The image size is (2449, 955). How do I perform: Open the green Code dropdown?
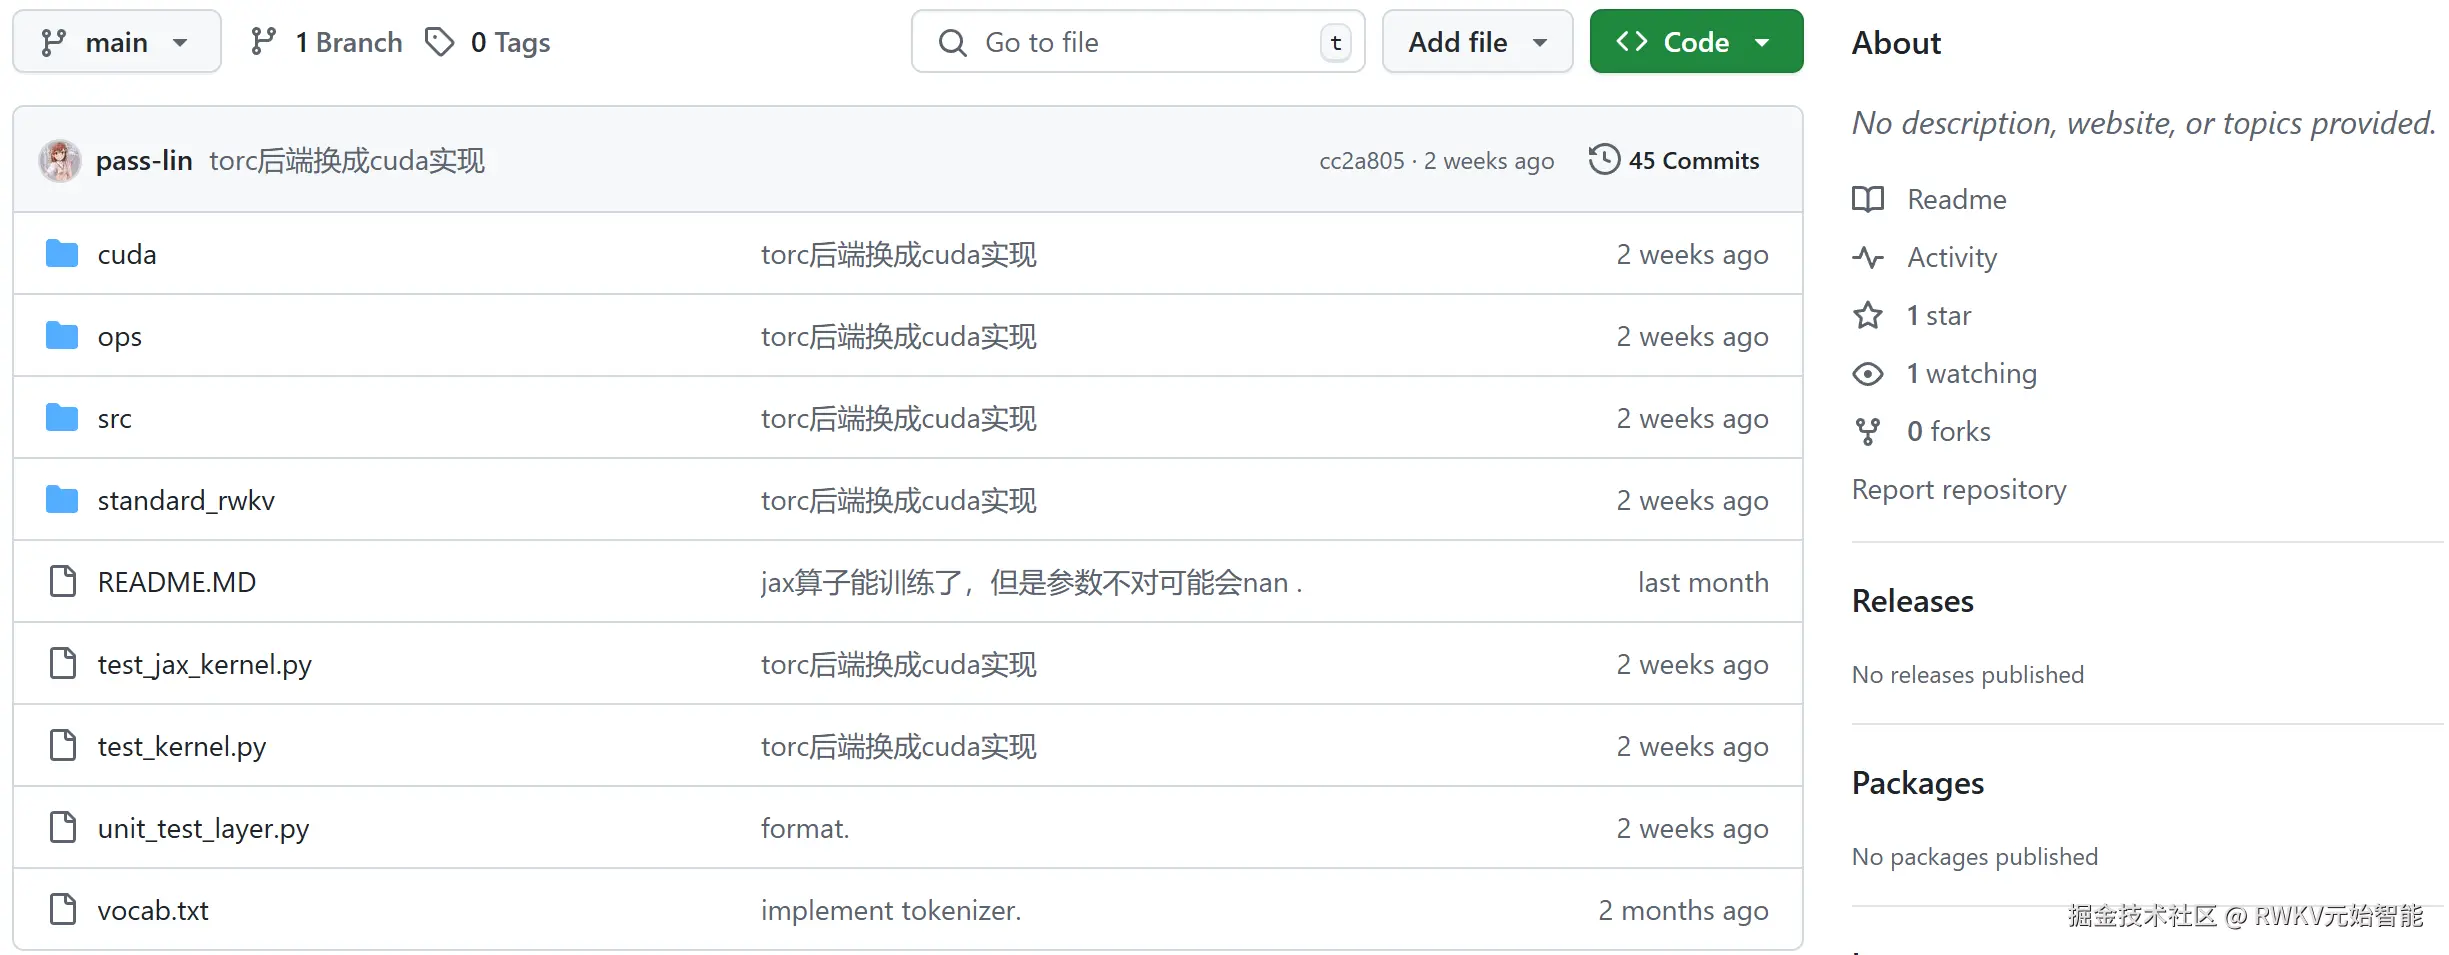click(1695, 42)
